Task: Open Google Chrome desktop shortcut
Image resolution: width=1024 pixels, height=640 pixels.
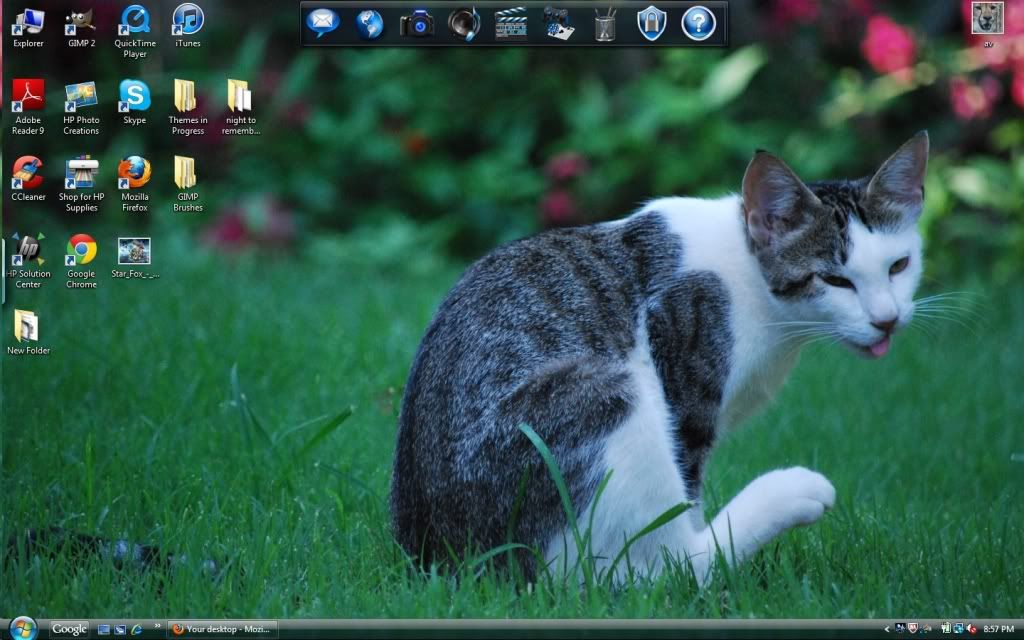Action: coord(81,249)
